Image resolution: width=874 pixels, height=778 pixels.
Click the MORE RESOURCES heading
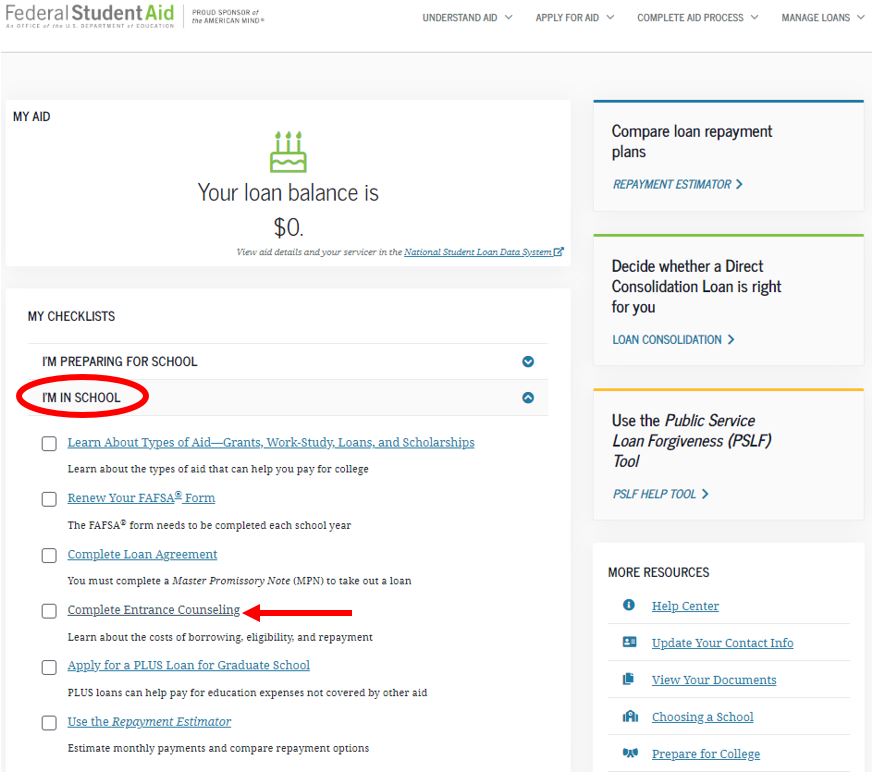[658, 572]
